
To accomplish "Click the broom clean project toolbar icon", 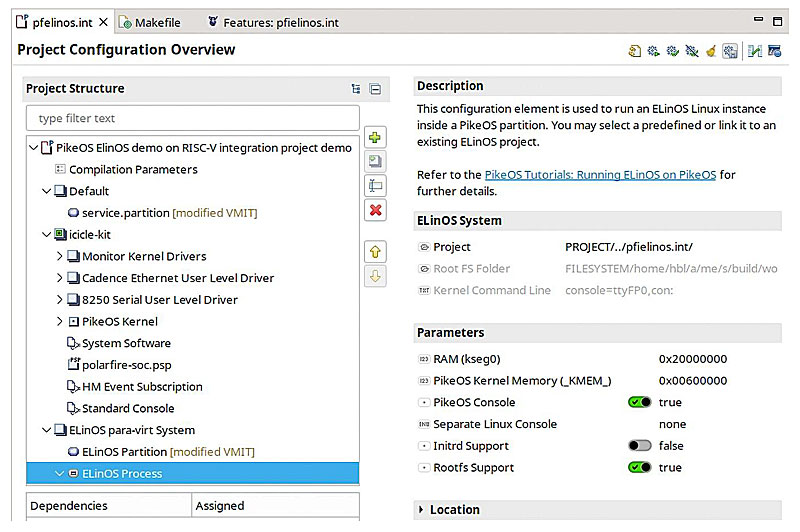I will [711, 51].
